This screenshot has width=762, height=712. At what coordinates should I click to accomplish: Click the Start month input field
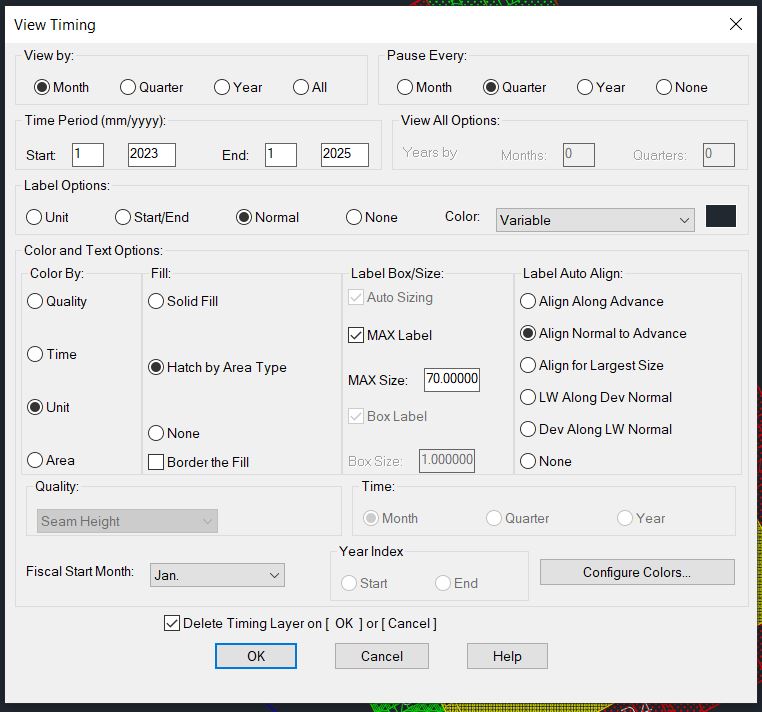click(88, 155)
